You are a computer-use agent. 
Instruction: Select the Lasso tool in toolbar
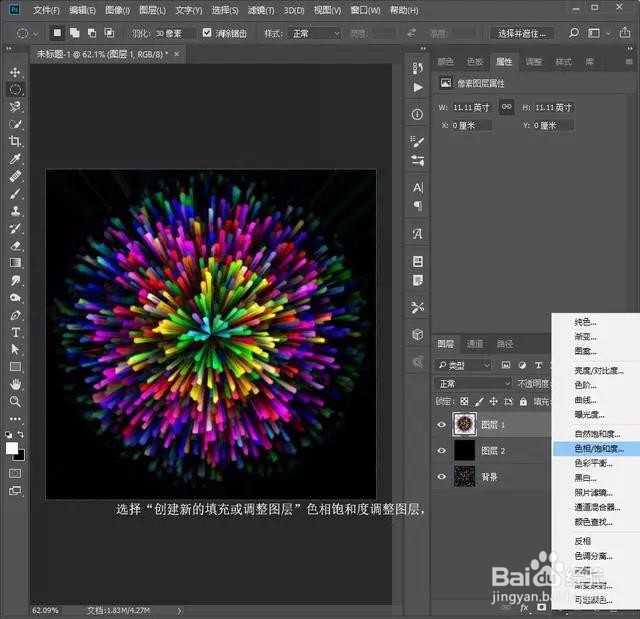(x=15, y=107)
